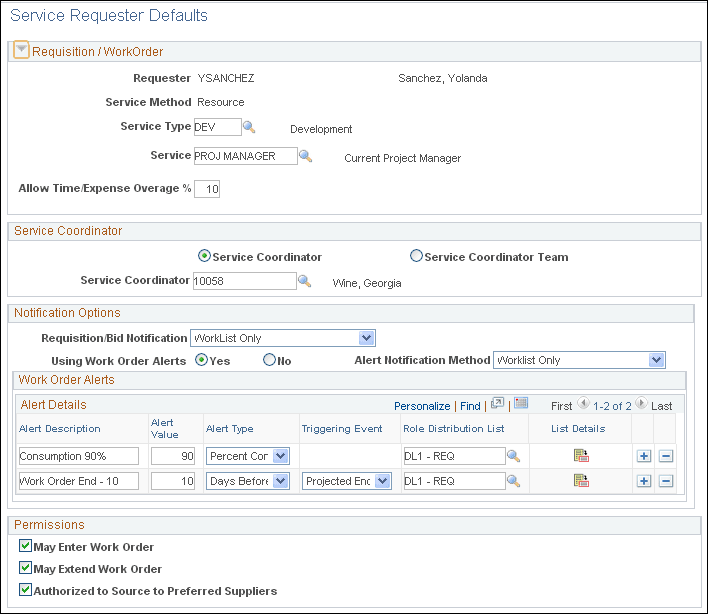Click the Service field PROJ MANAGER

pos(246,156)
